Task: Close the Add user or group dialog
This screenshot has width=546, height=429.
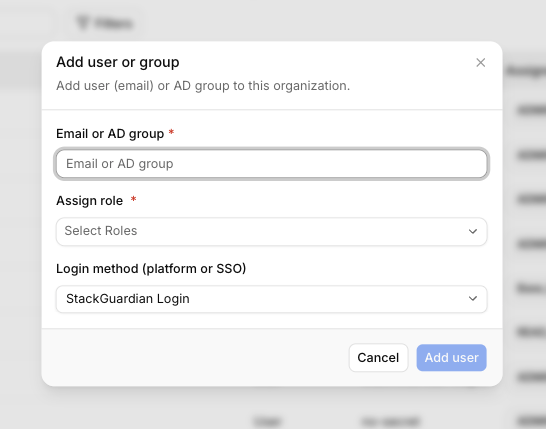Action: 481,63
